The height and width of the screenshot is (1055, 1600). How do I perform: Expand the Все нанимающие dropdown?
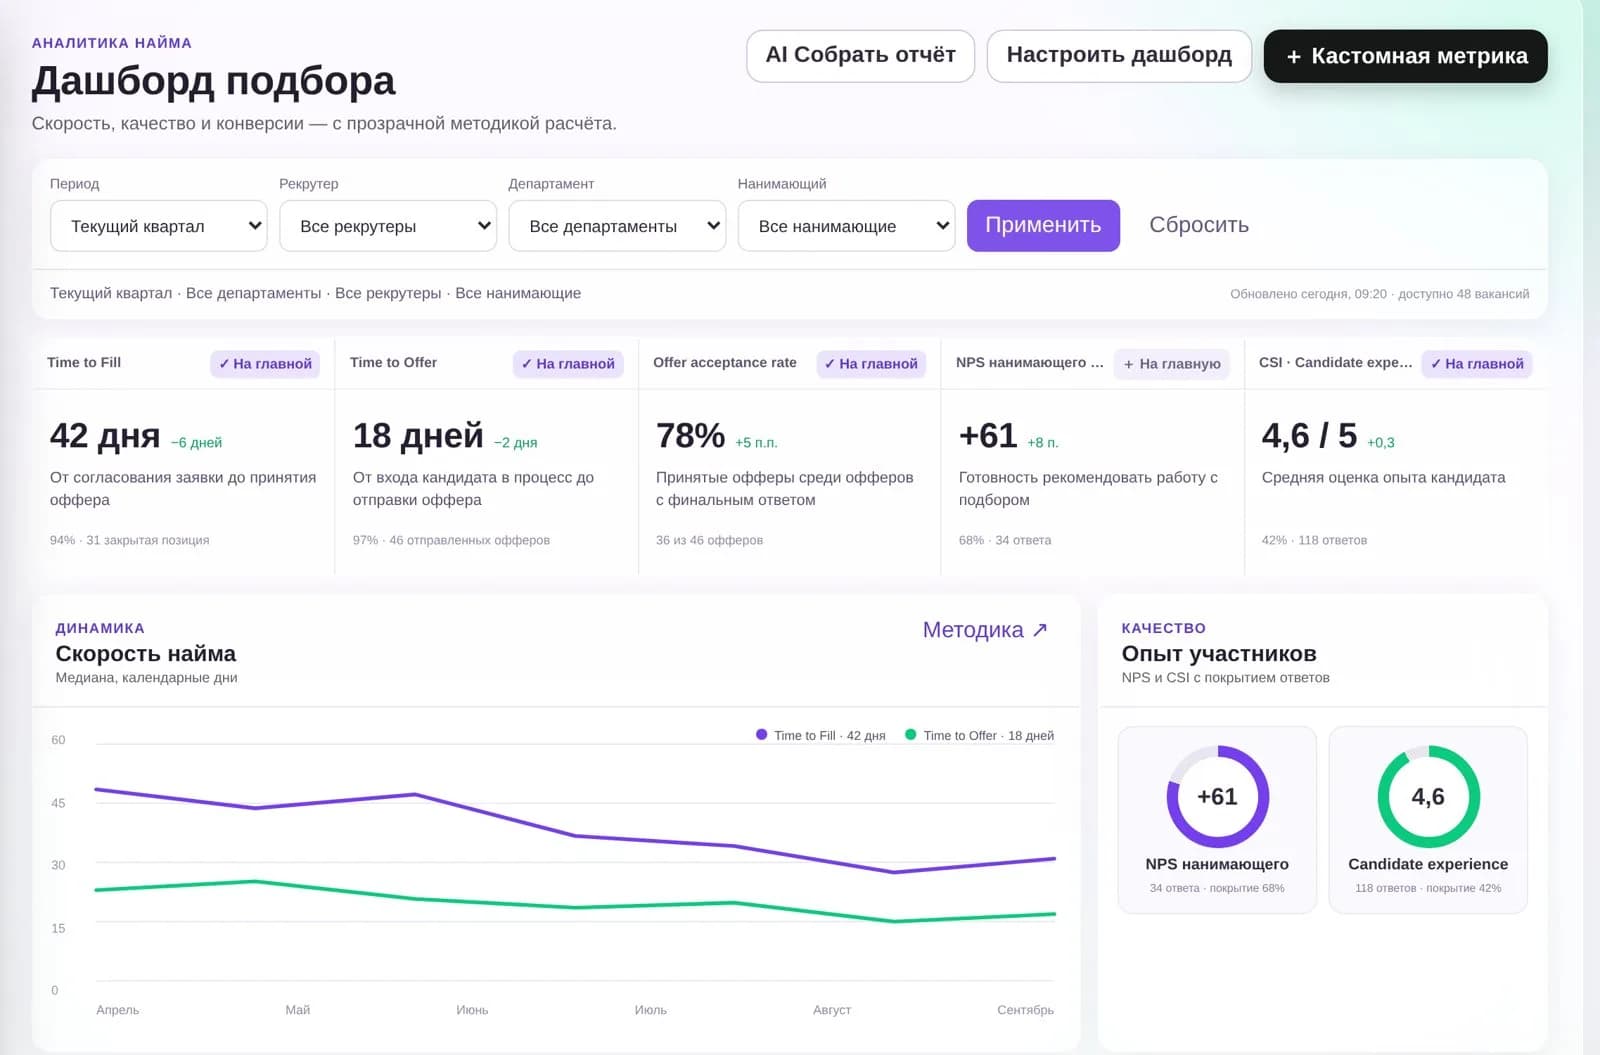[x=846, y=226]
